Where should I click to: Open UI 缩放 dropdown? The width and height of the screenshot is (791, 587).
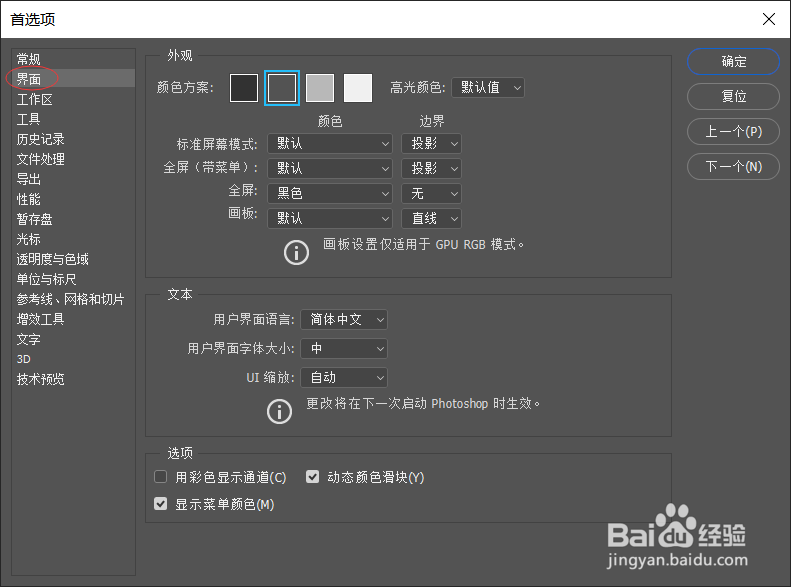pyautogui.click(x=344, y=378)
